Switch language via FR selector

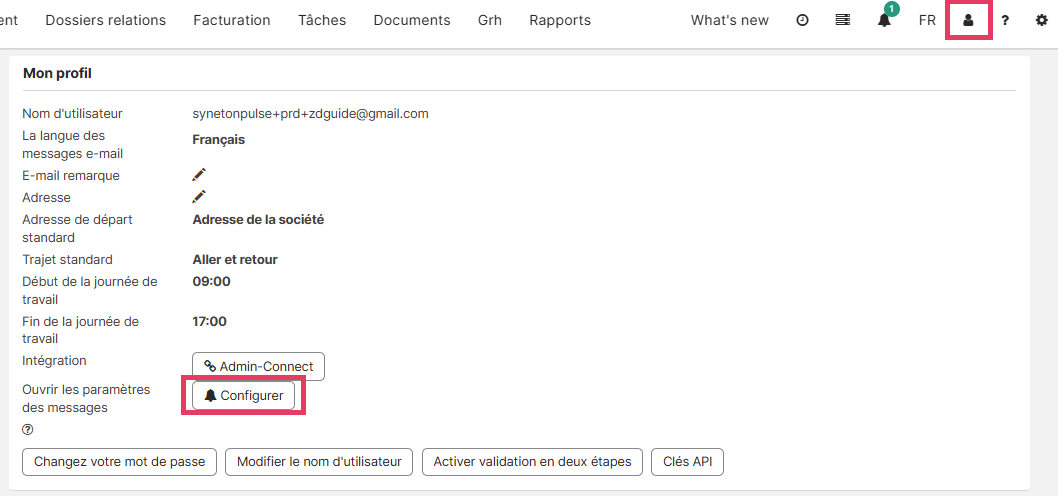coord(927,20)
